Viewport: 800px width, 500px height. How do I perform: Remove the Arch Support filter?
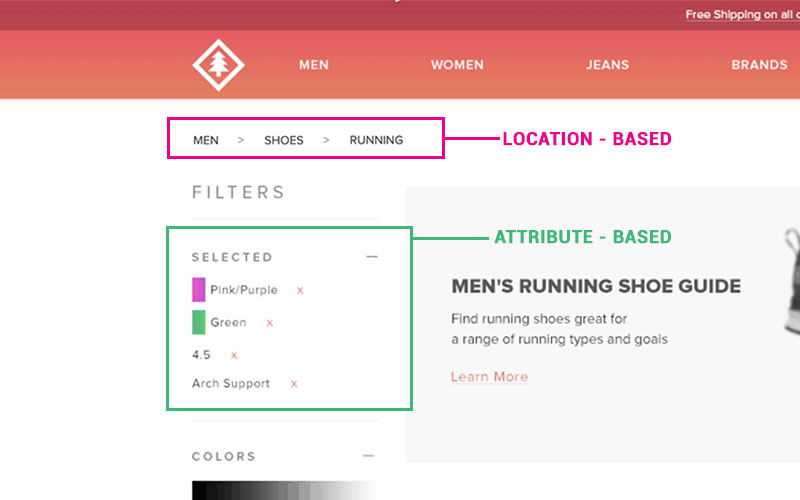[294, 384]
